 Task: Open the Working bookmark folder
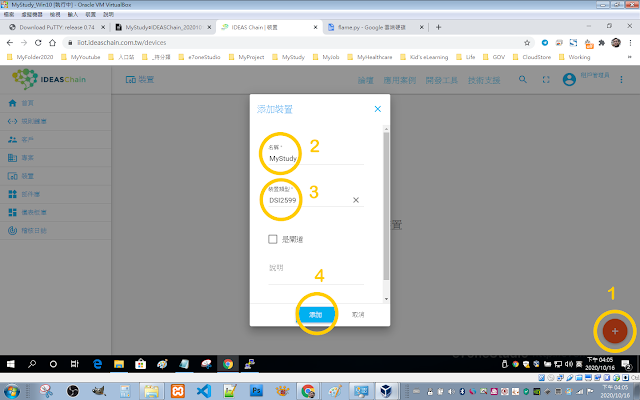click(575, 57)
